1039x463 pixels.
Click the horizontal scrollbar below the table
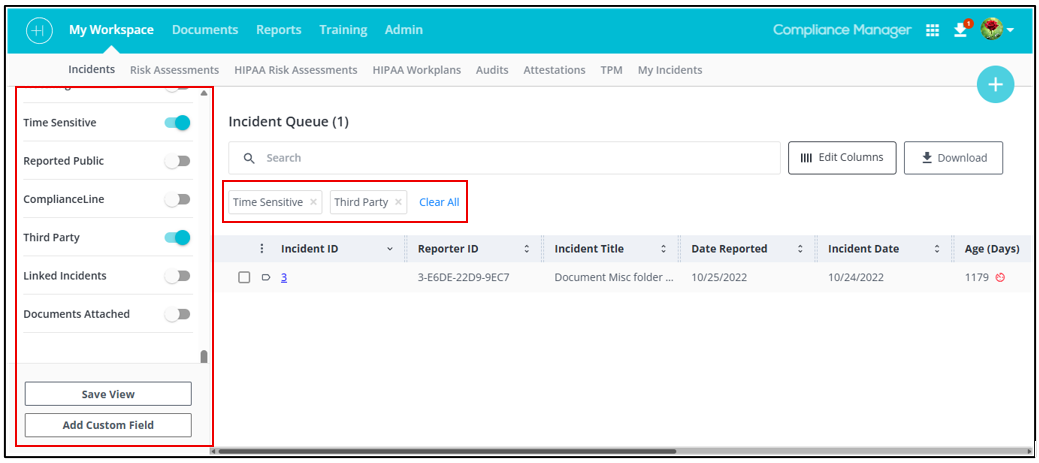click(447, 451)
